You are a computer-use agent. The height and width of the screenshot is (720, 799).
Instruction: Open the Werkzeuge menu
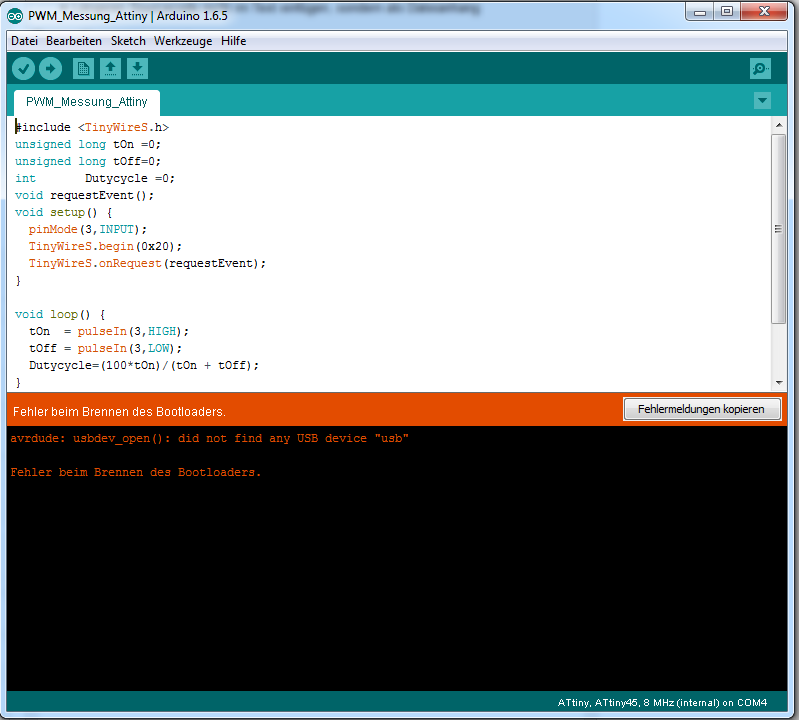(x=183, y=41)
